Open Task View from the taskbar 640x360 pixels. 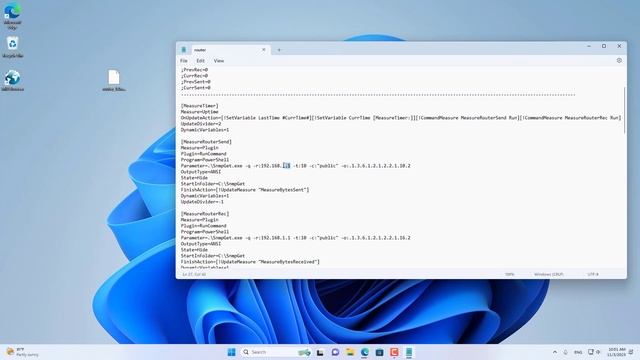pos(320,352)
